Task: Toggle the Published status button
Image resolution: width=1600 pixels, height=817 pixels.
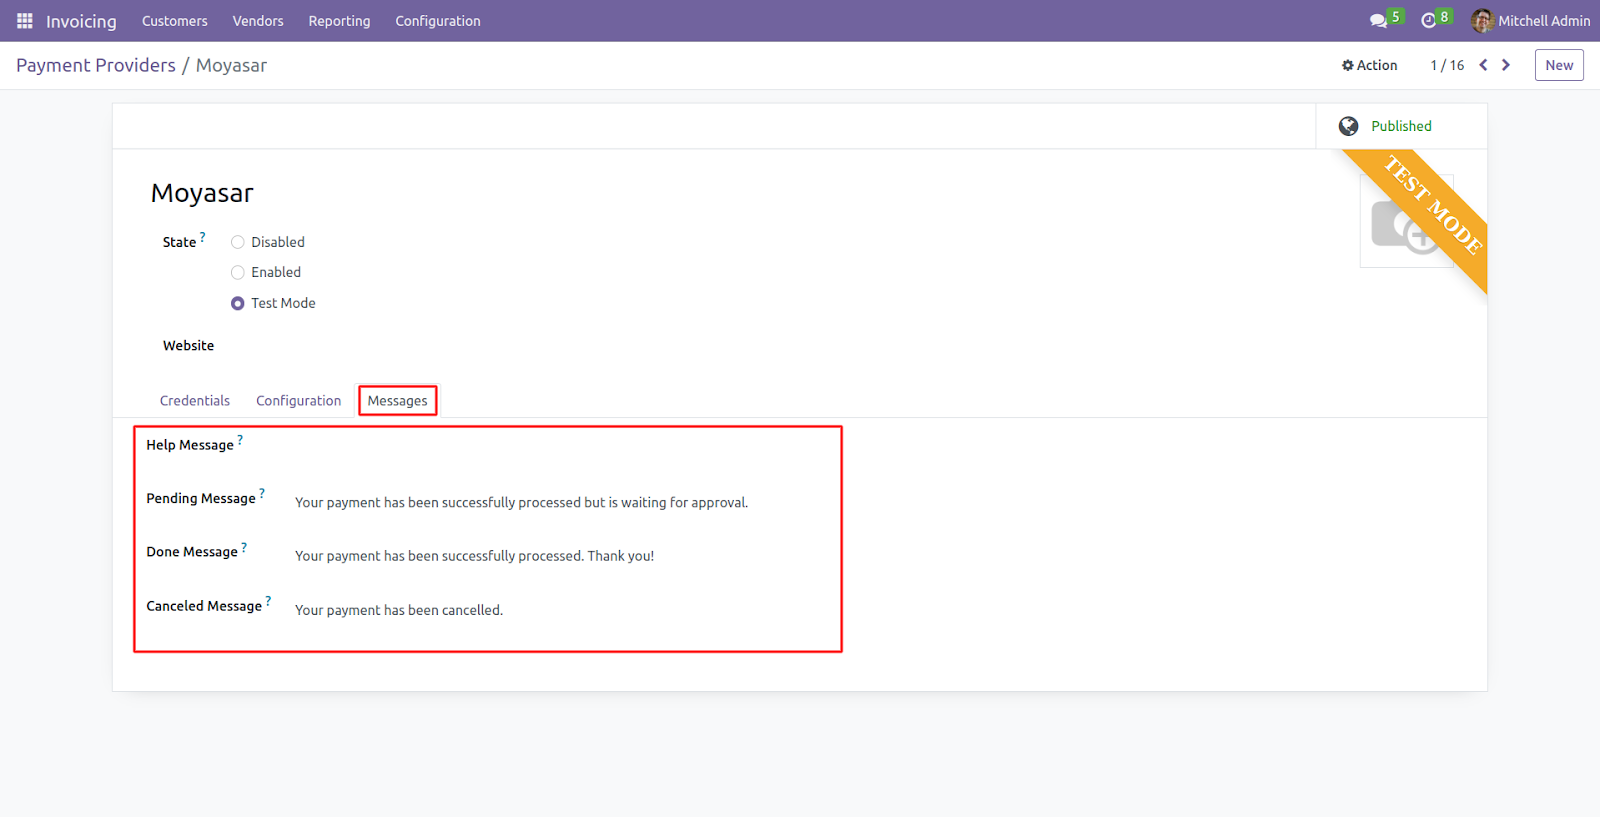Action: click(x=1401, y=126)
